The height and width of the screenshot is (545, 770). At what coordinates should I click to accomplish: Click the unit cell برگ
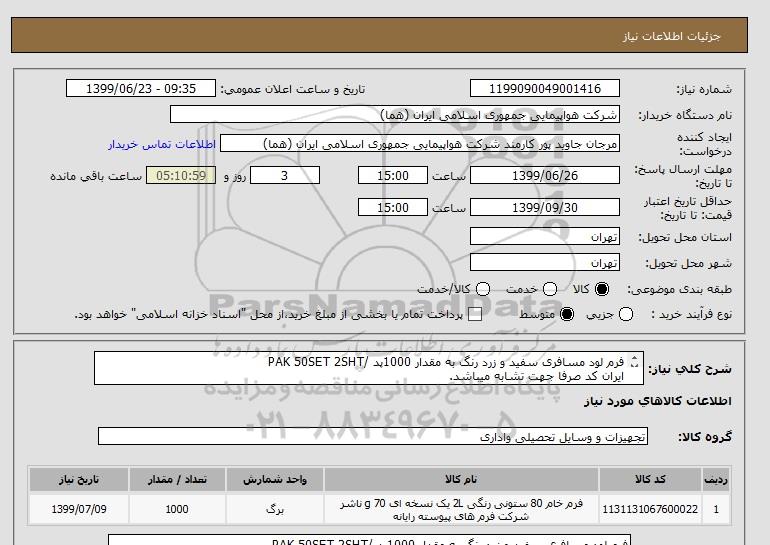tap(275, 510)
